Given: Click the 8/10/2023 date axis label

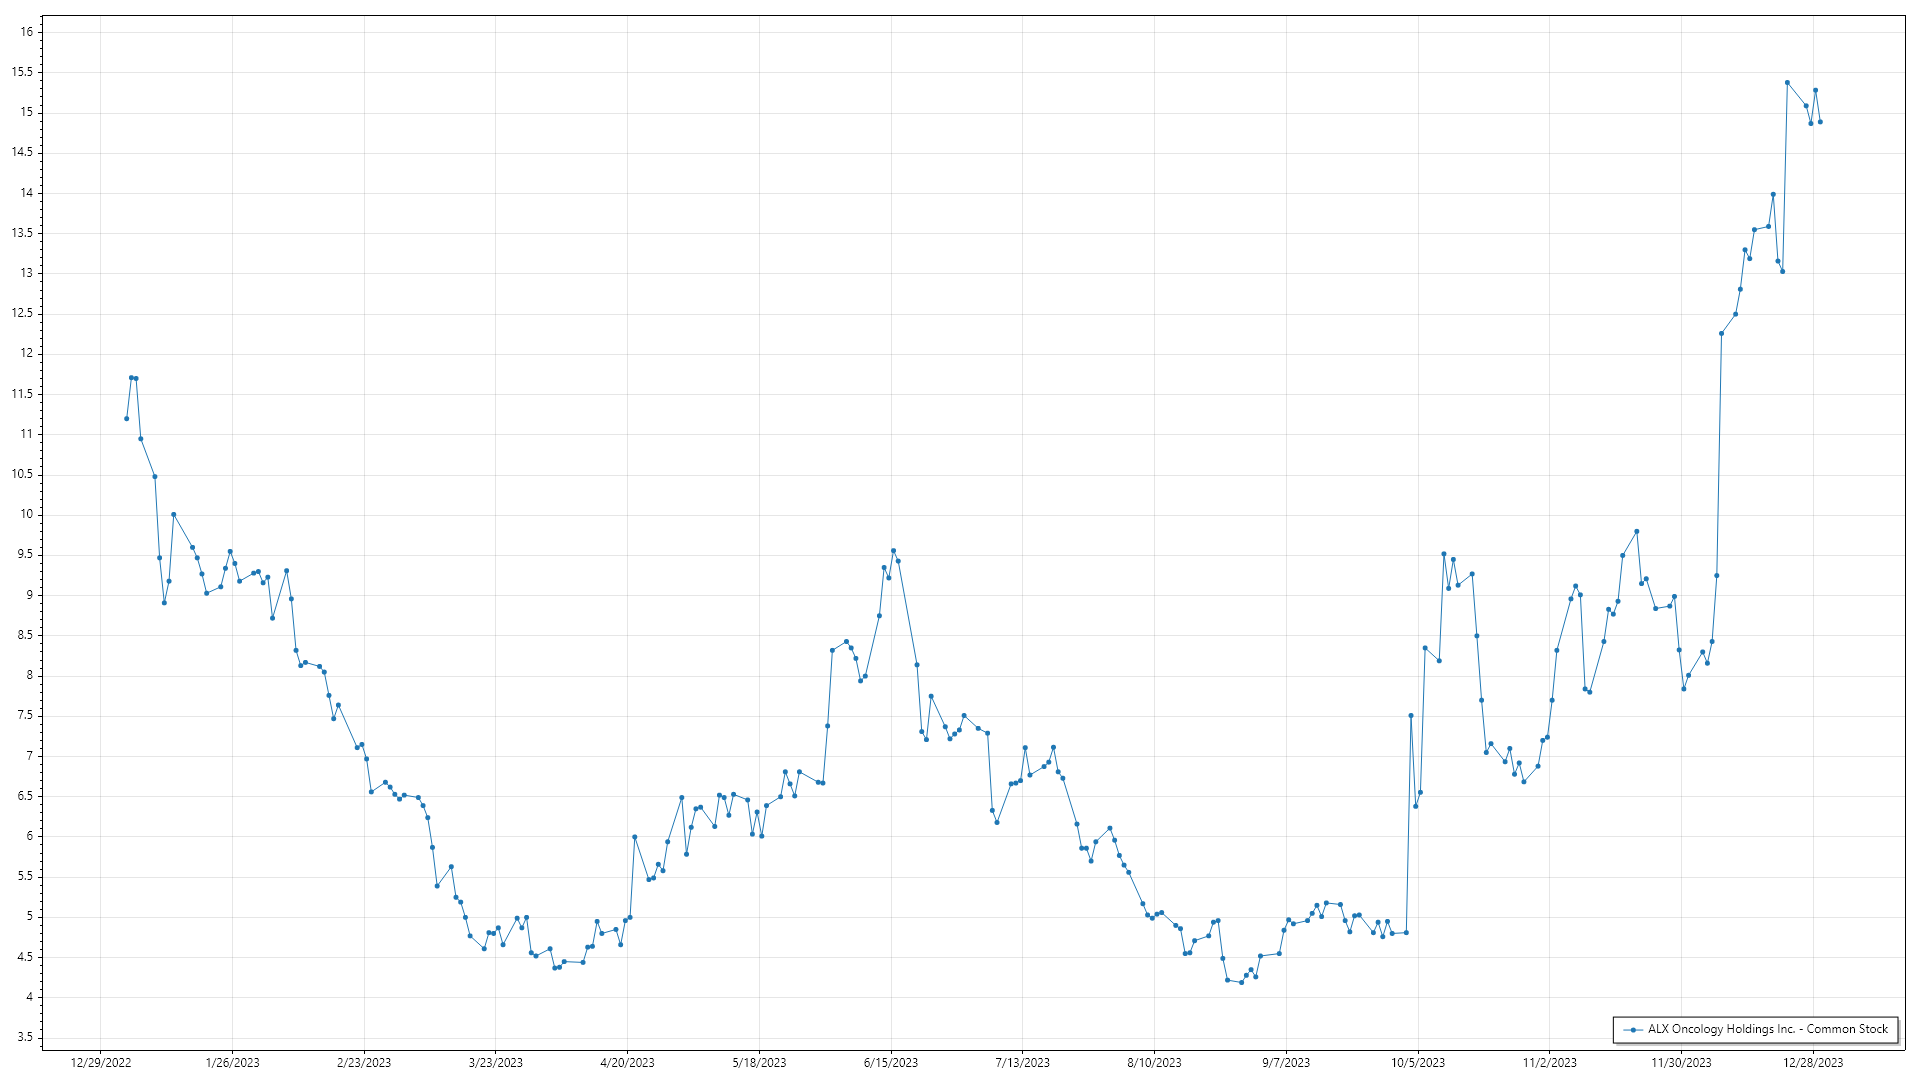Looking at the screenshot, I should point(1154,1063).
